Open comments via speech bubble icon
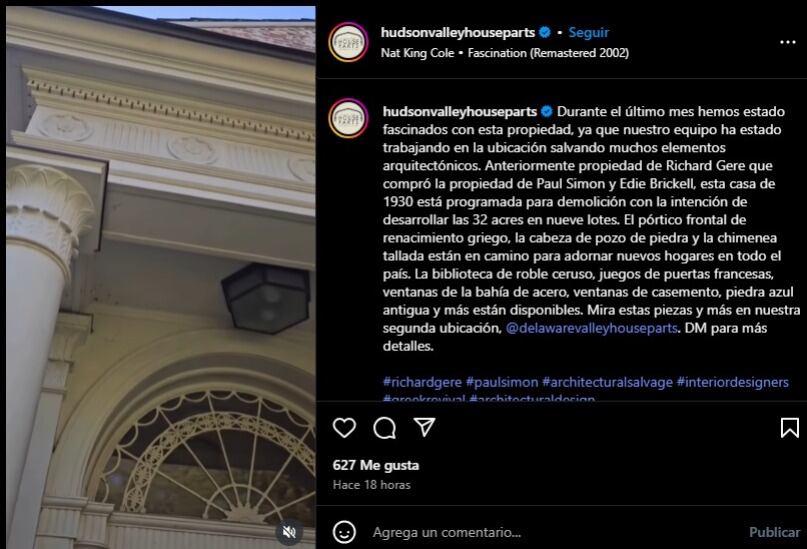This screenshot has height=549, width=807. pyautogui.click(x=384, y=428)
